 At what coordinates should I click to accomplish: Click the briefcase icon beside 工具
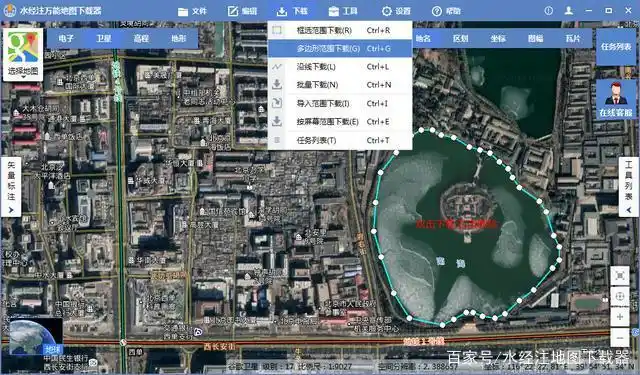tap(333, 11)
